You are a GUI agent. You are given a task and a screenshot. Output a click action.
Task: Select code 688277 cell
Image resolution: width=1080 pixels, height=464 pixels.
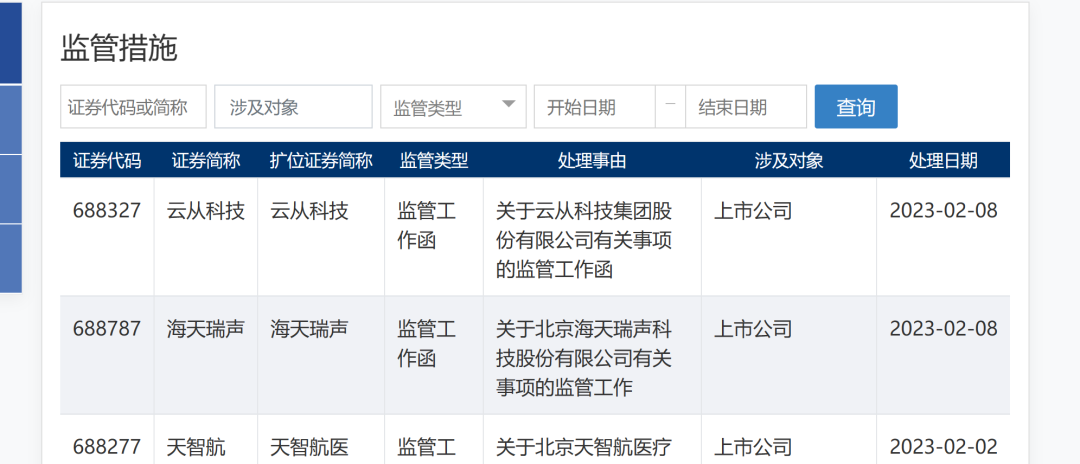click(x=107, y=447)
